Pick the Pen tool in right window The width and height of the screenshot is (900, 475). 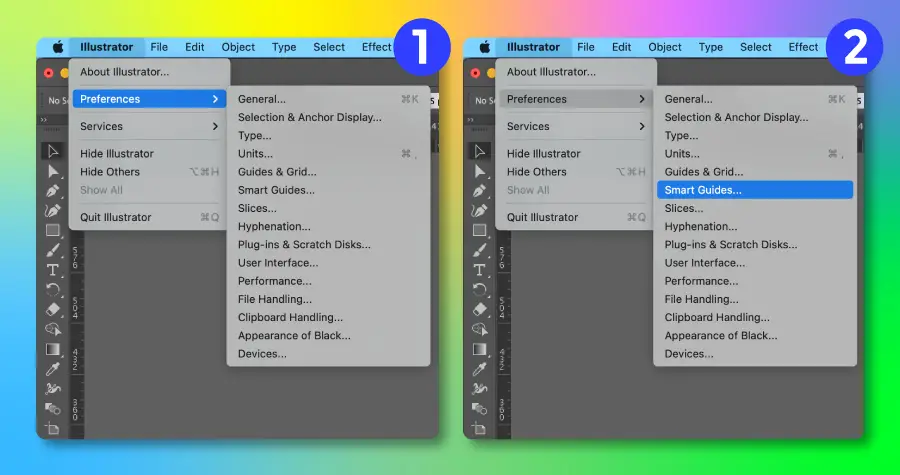click(x=480, y=190)
